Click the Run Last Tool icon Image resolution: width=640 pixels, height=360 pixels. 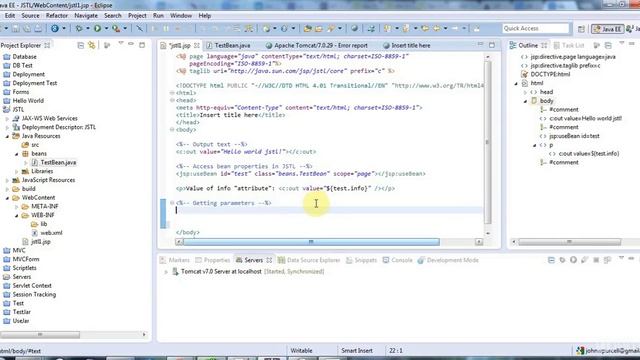pyautogui.click(x=116, y=29)
